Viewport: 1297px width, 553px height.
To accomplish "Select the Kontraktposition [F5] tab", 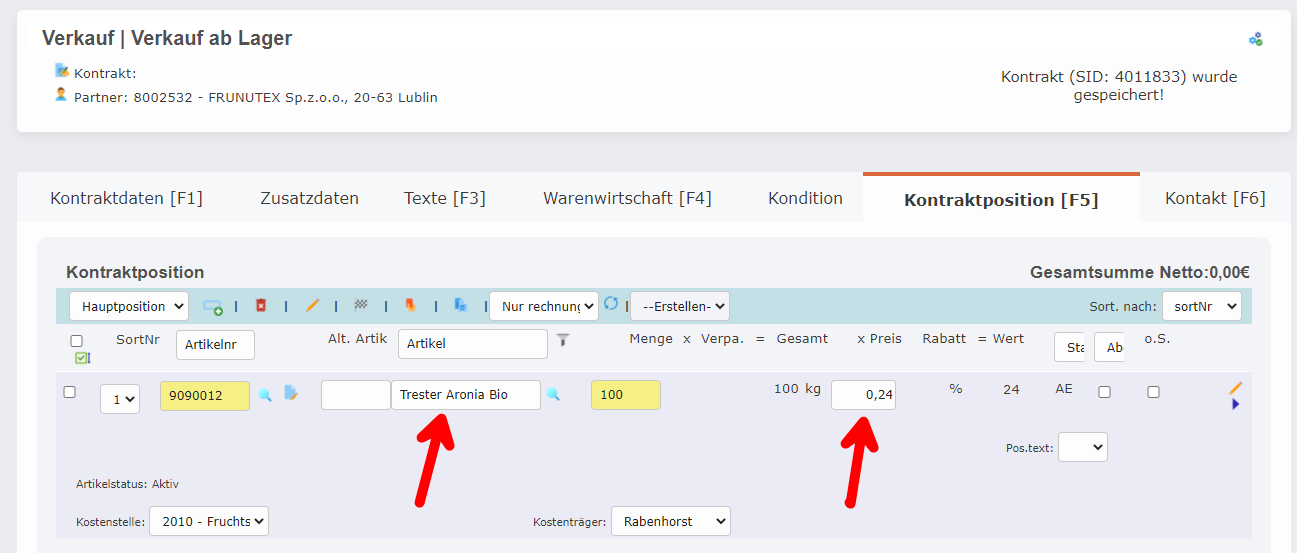I will point(1001,199).
